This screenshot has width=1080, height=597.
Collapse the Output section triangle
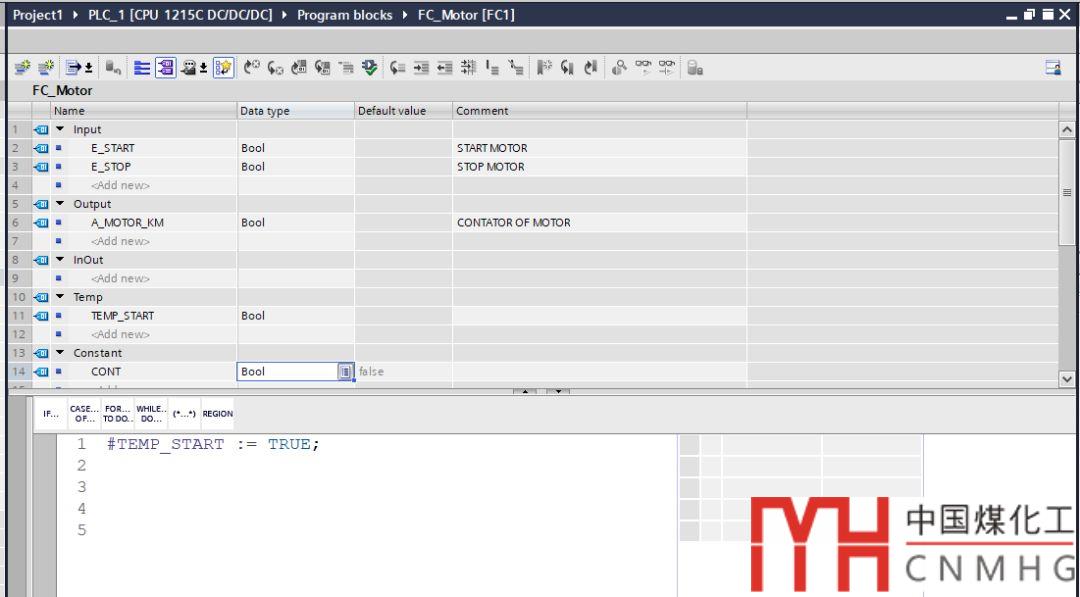click(60, 203)
